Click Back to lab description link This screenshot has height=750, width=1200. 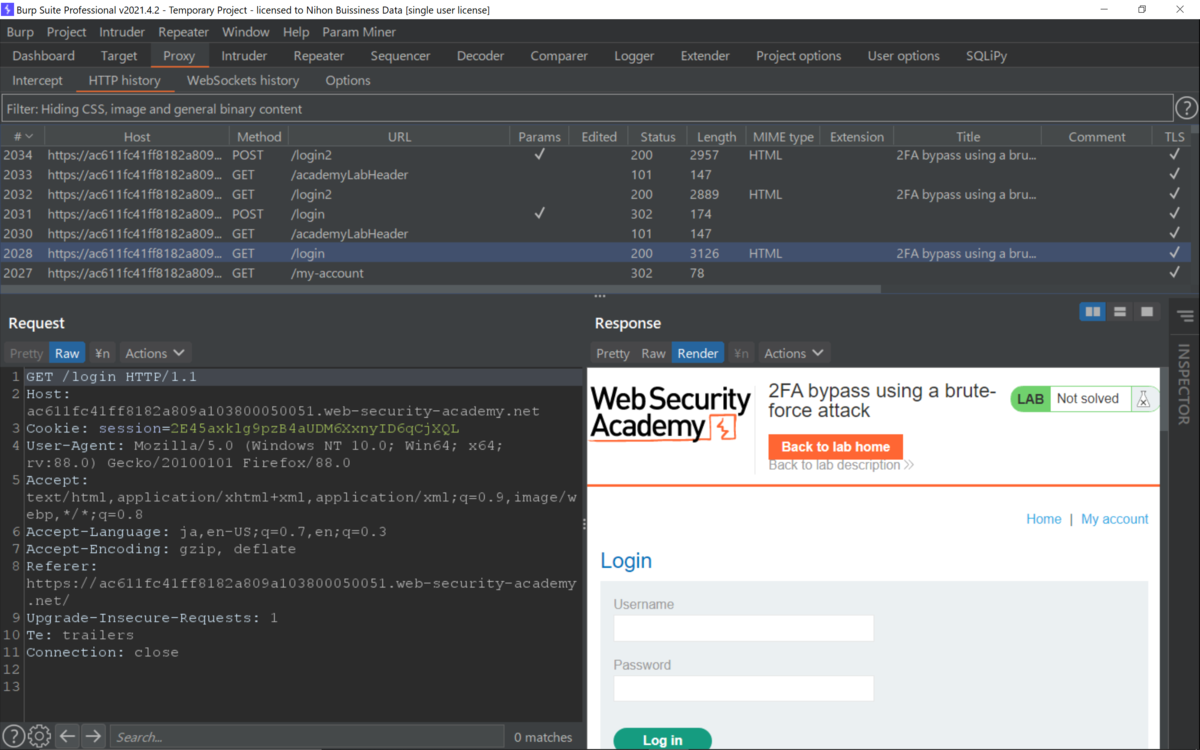coord(841,465)
